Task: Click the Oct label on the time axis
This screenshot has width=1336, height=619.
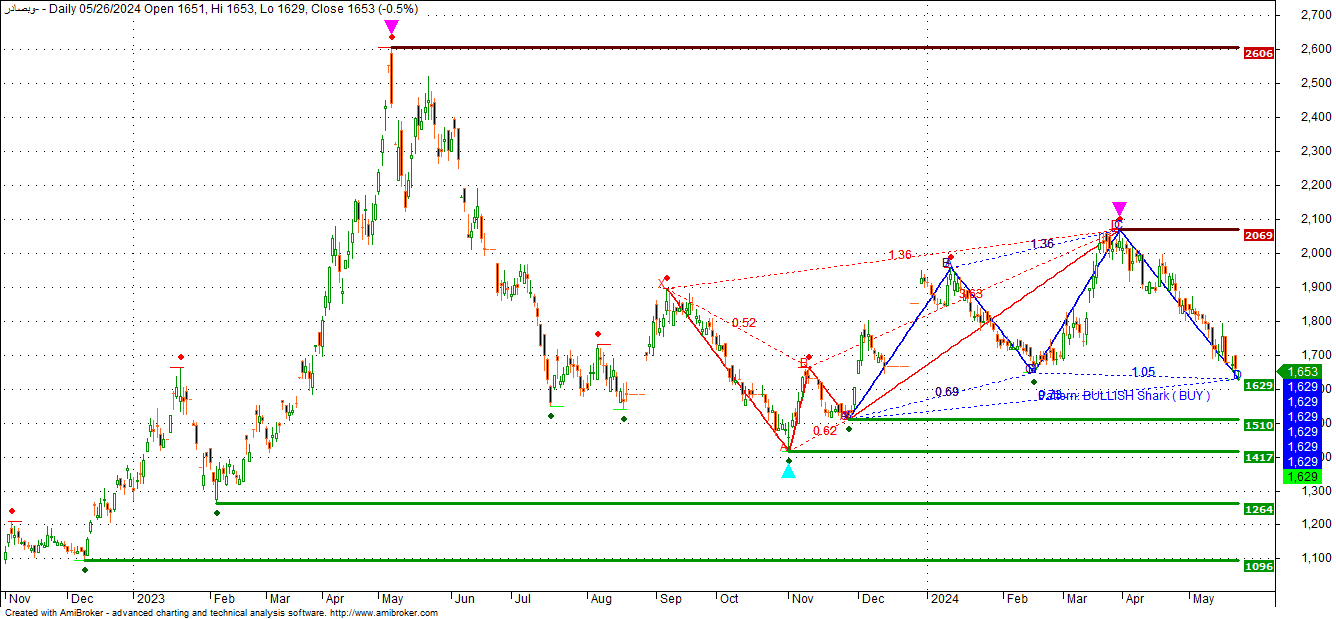Action: click(x=729, y=598)
